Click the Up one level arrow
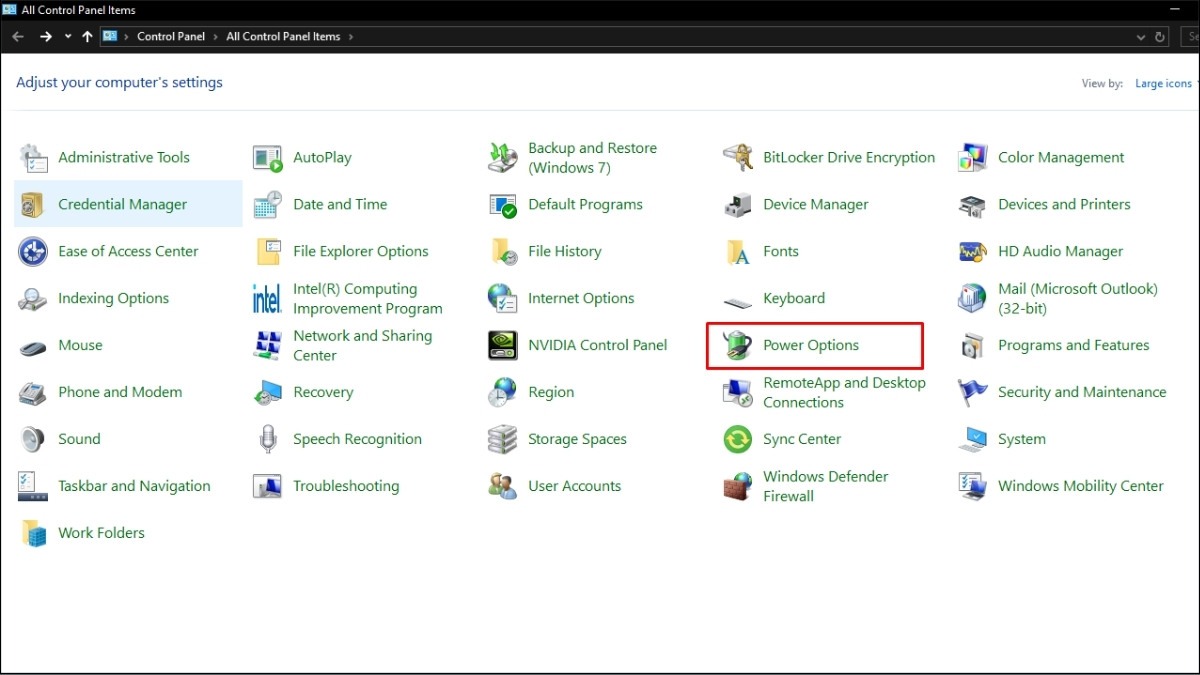The height and width of the screenshot is (675, 1200). point(87,37)
